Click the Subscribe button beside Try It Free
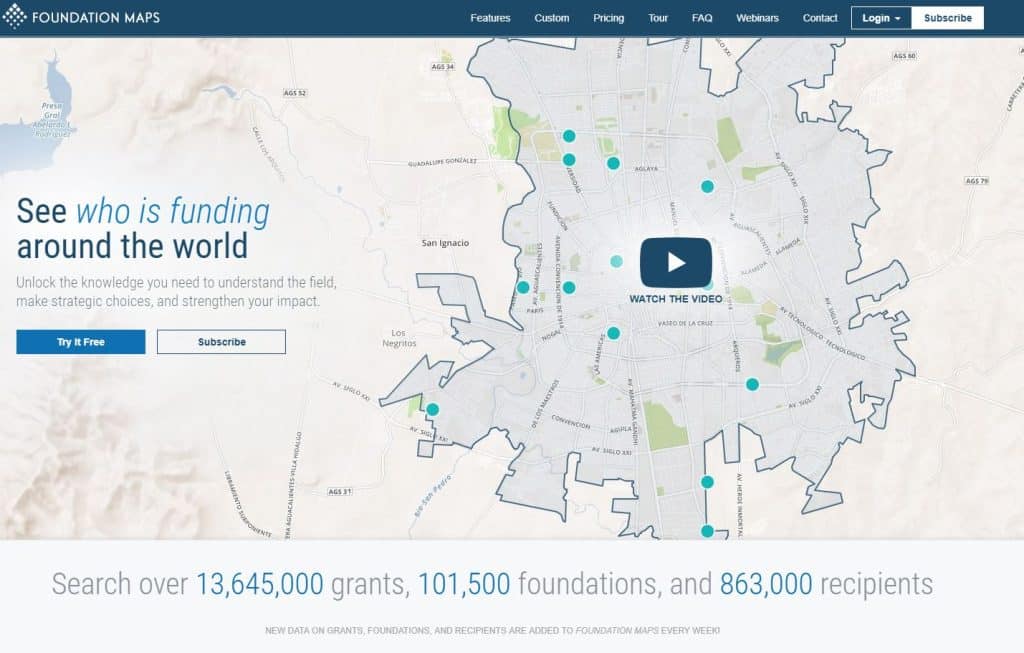This screenshot has height=653, width=1024. [221, 342]
